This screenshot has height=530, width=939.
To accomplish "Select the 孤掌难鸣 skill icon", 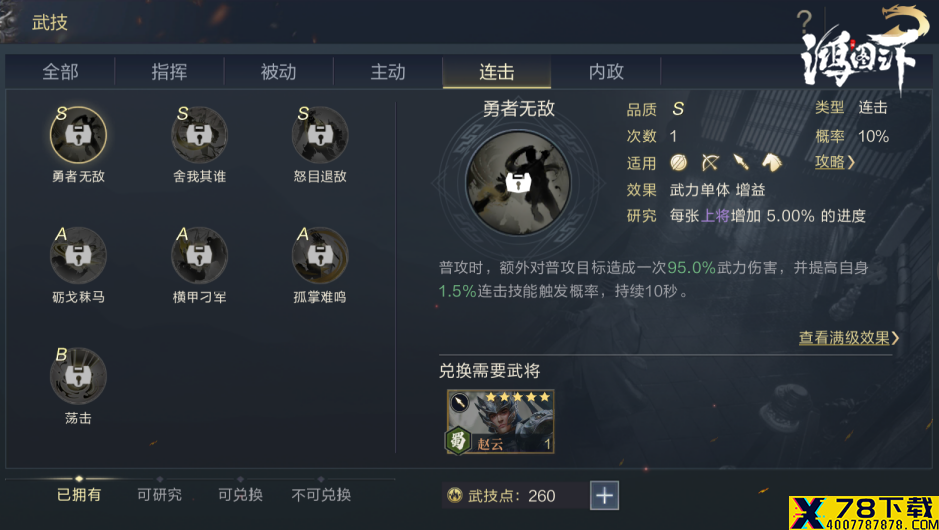I will coord(320,256).
